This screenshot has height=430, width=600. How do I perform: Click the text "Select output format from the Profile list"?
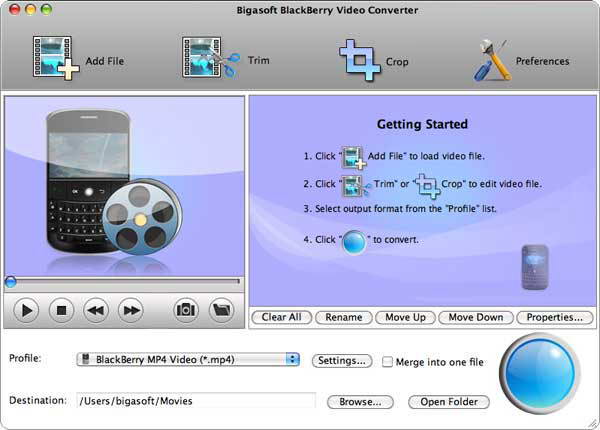click(405, 209)
